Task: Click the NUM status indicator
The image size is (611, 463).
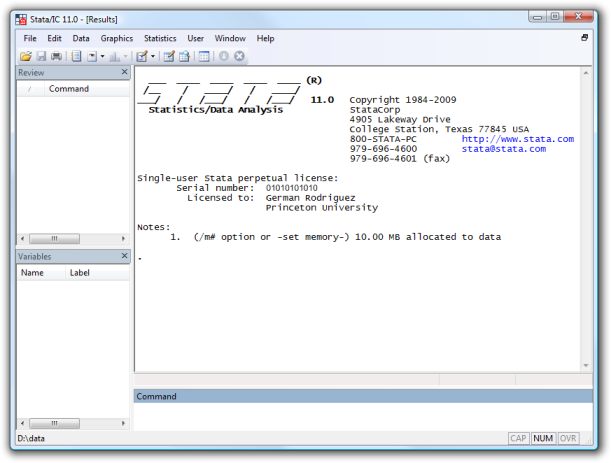Action: click(543, 438)
